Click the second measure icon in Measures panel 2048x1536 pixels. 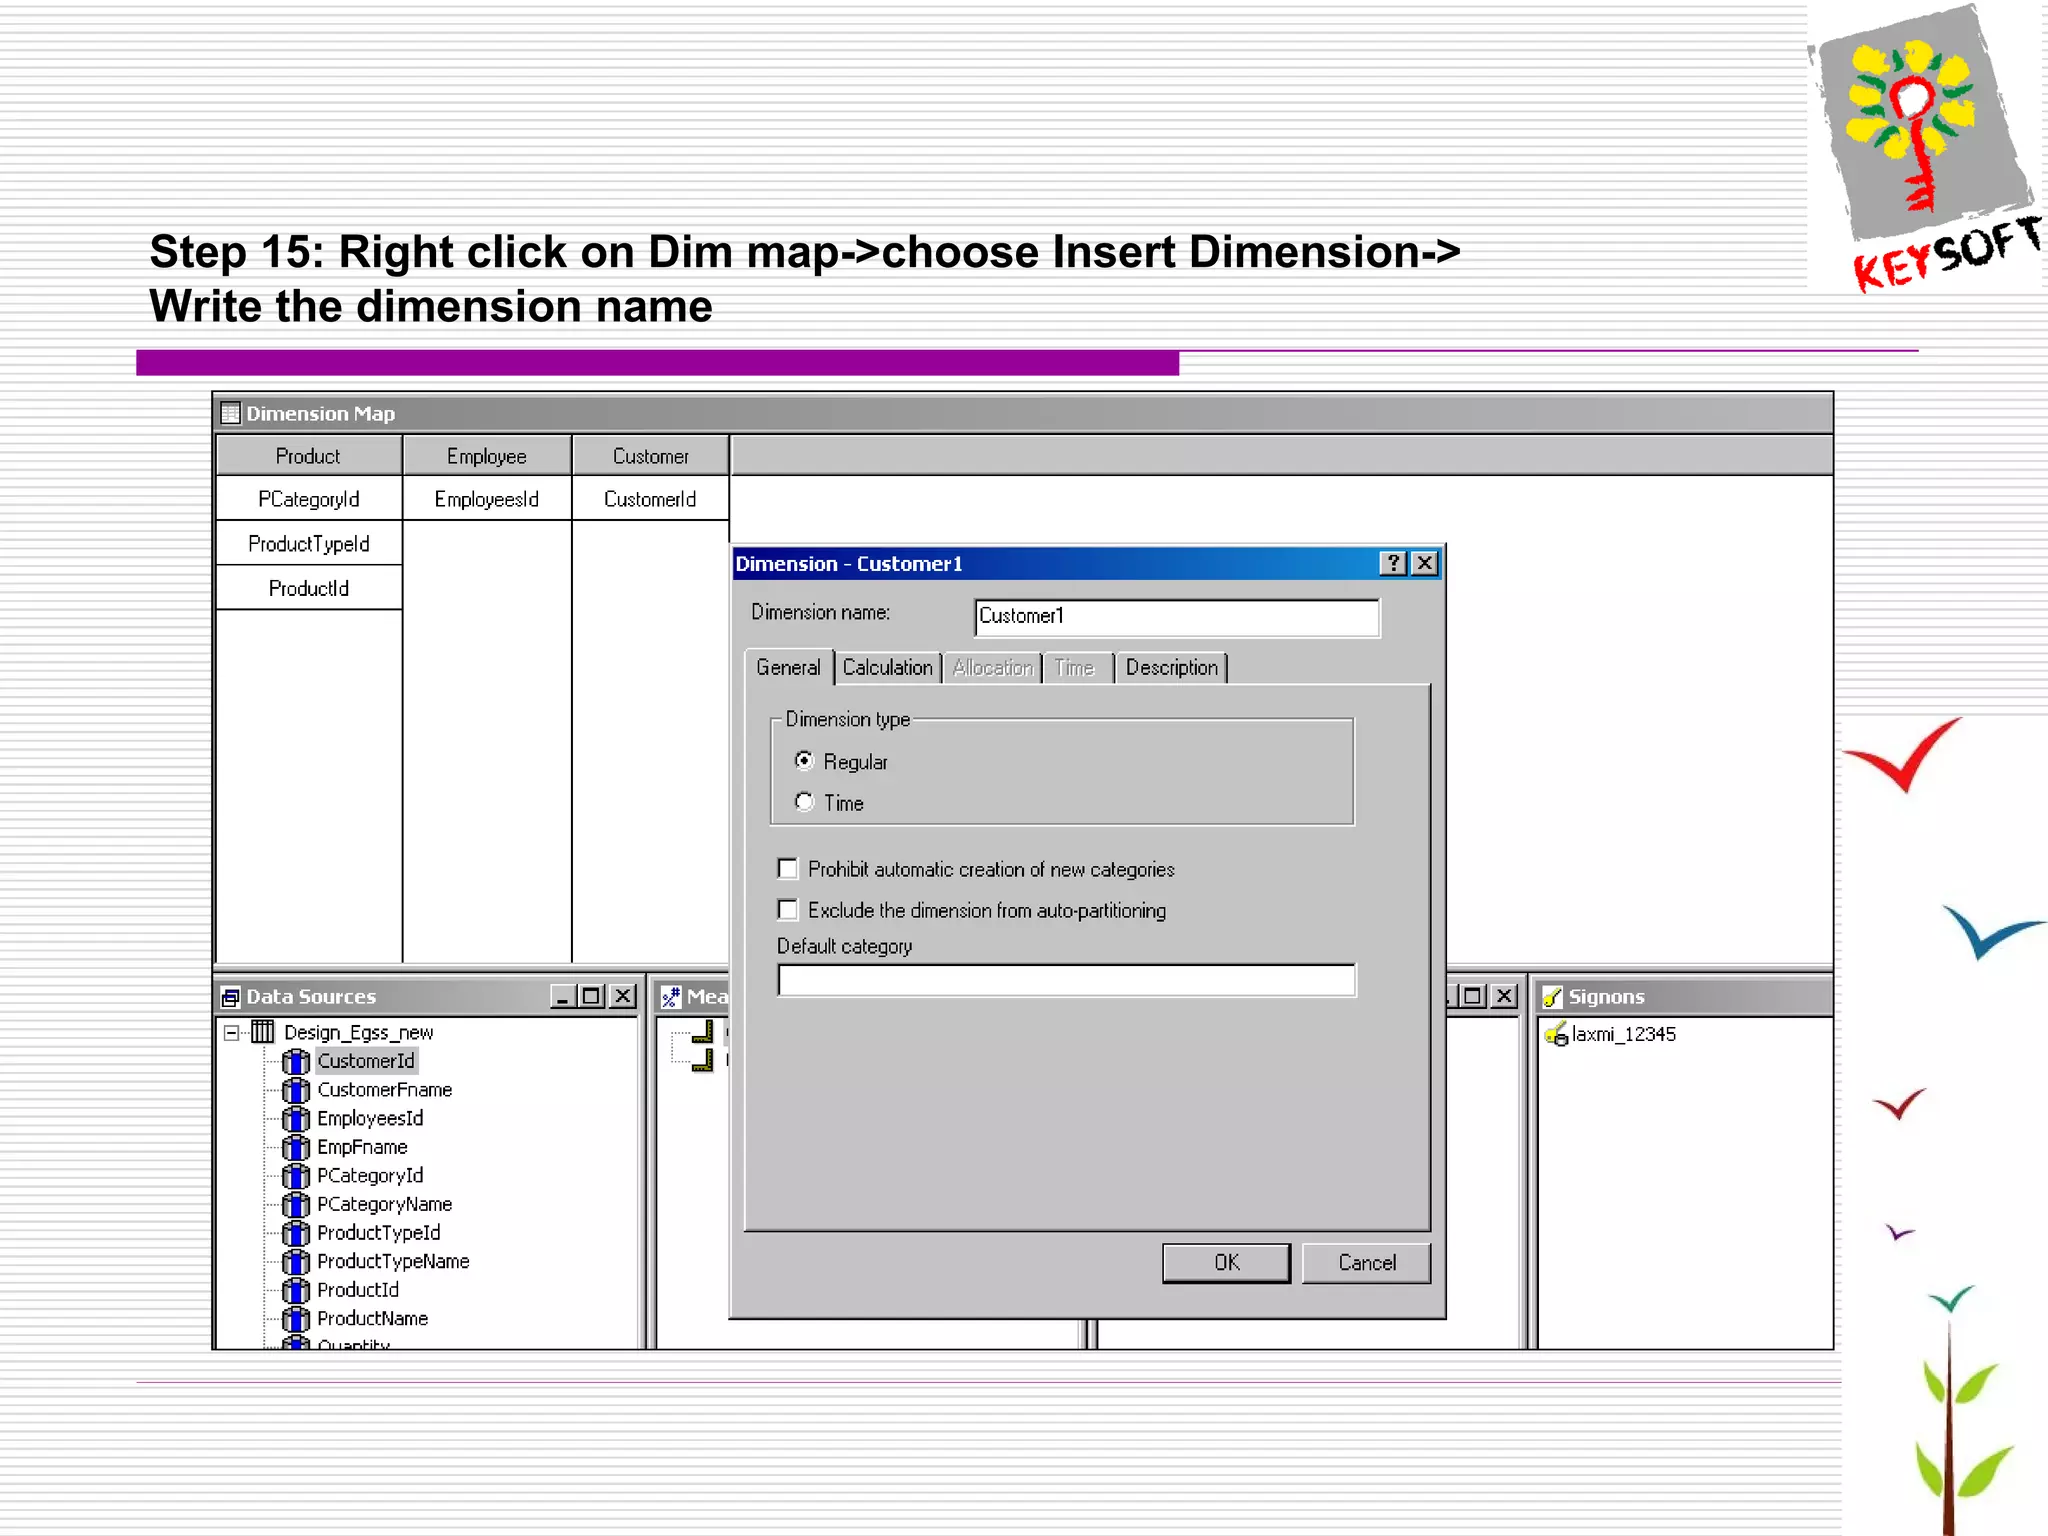[703, 1060]
